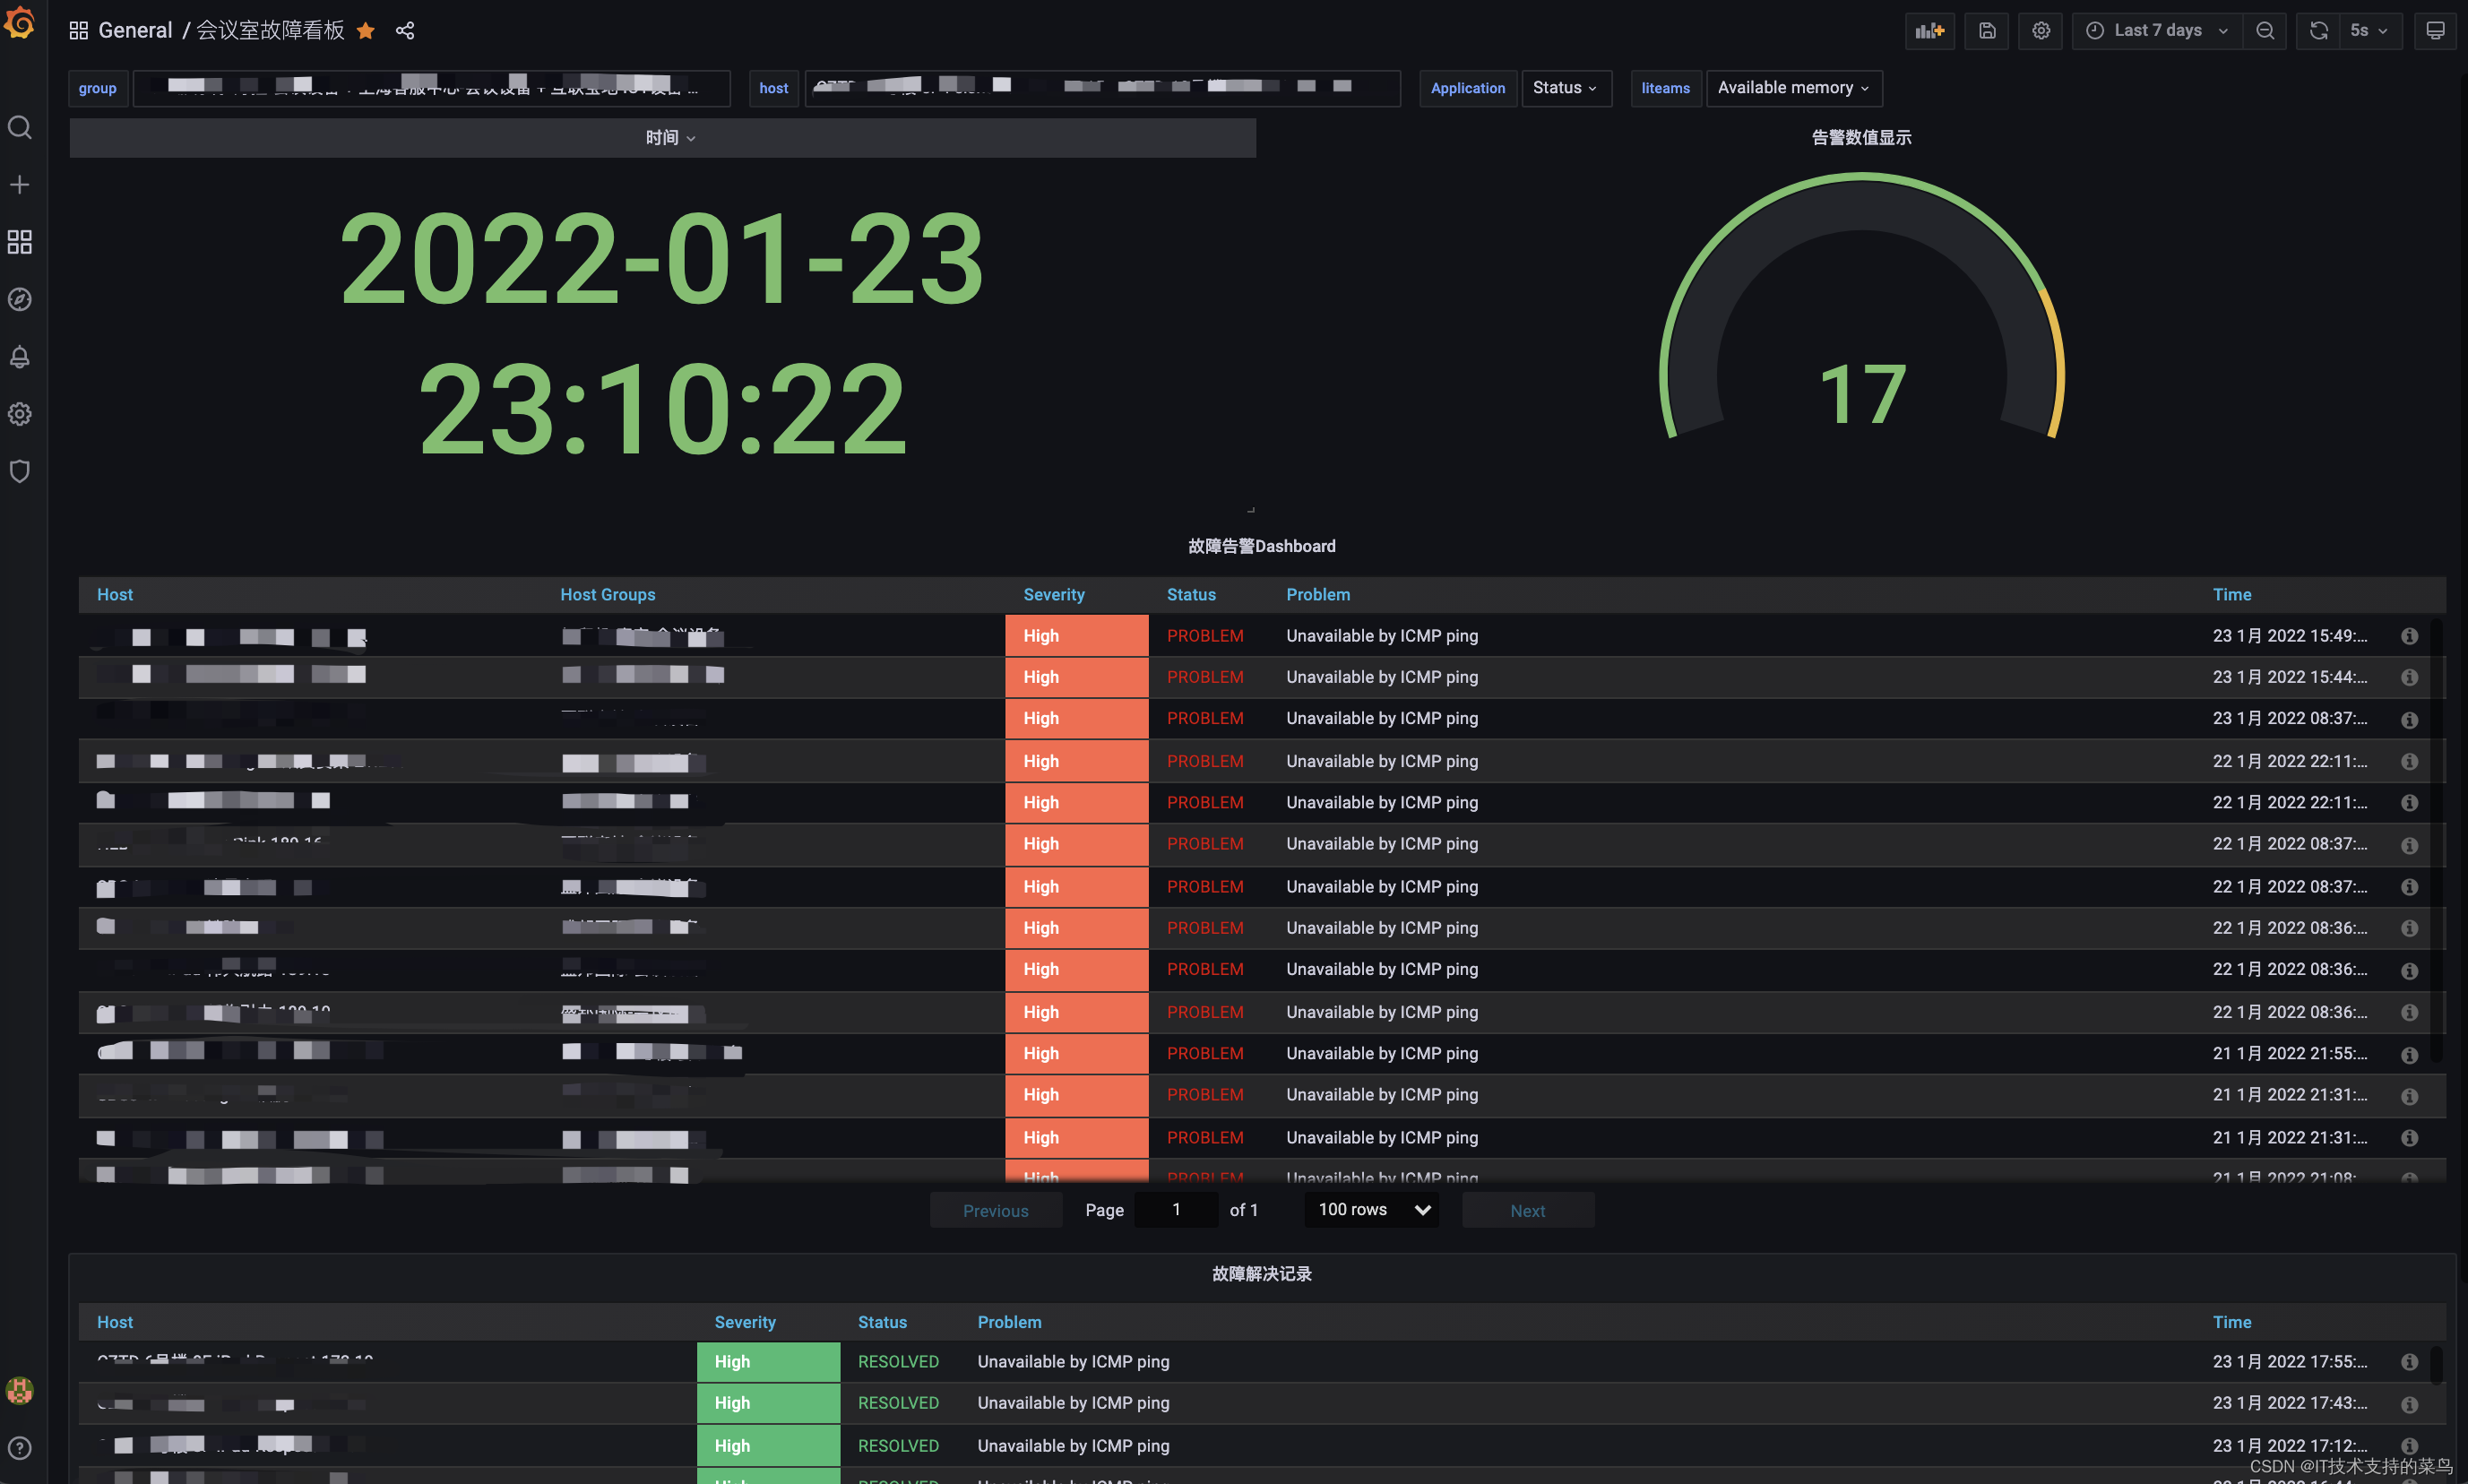The width and height of the screenshot is (2468, 1484).
Task: Sort problems table by Status column
Action: tap(1191, 595)
